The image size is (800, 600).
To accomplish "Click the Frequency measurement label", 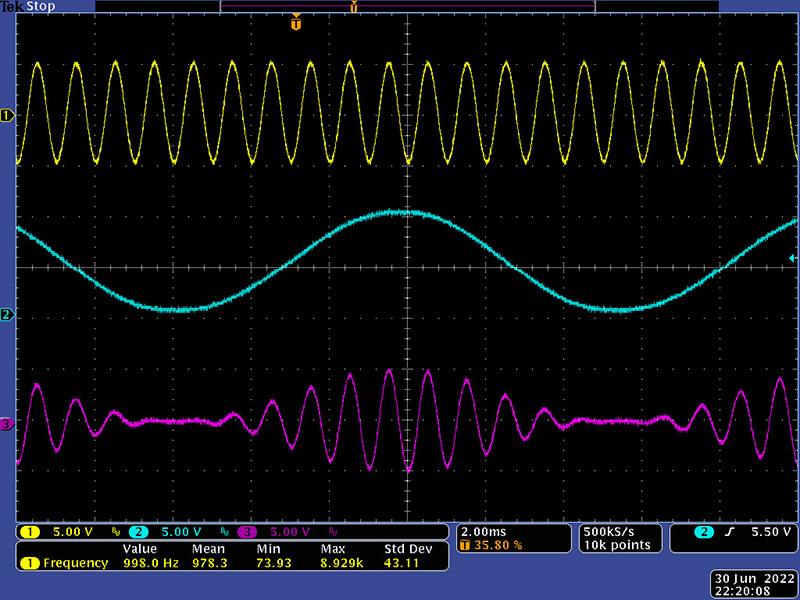I will [75, 563].
